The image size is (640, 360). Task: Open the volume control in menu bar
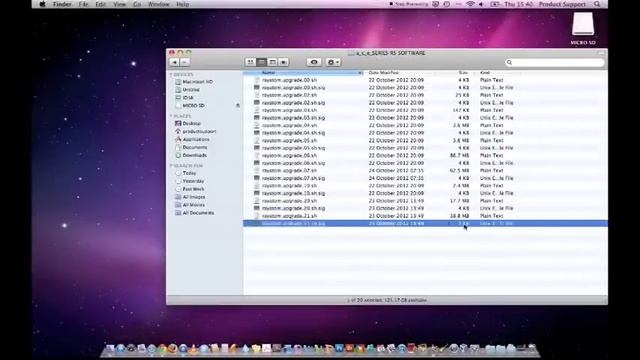(482, 4)
